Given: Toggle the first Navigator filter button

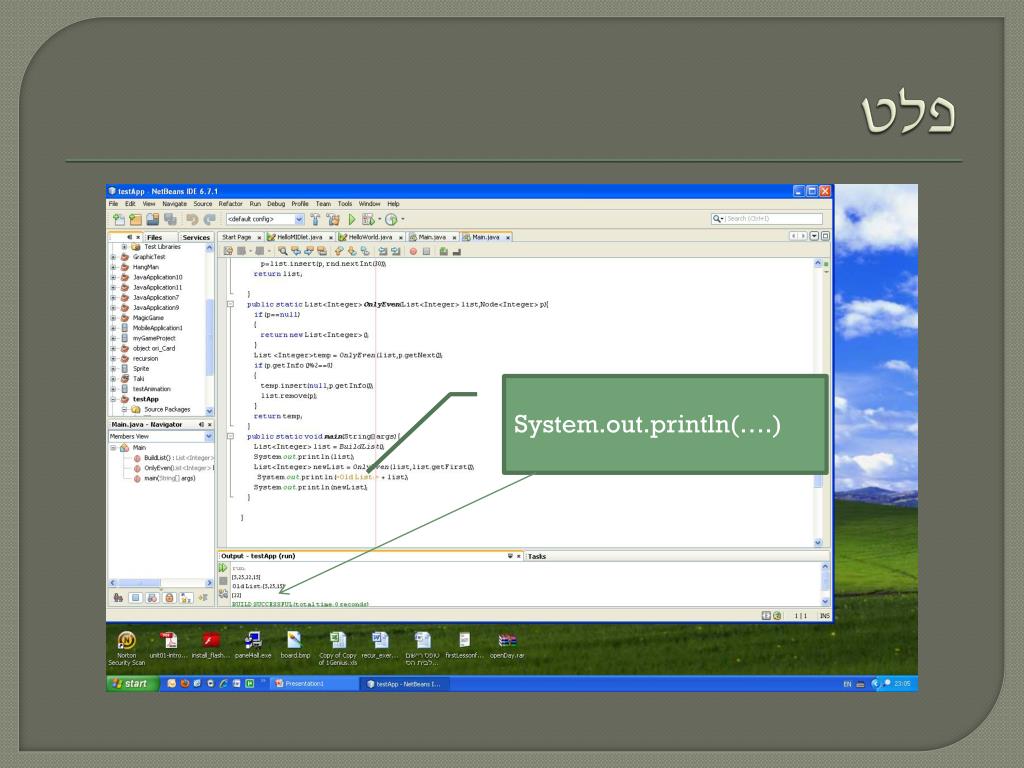Looking at the screenshot, I should click(x=119, y=598).
